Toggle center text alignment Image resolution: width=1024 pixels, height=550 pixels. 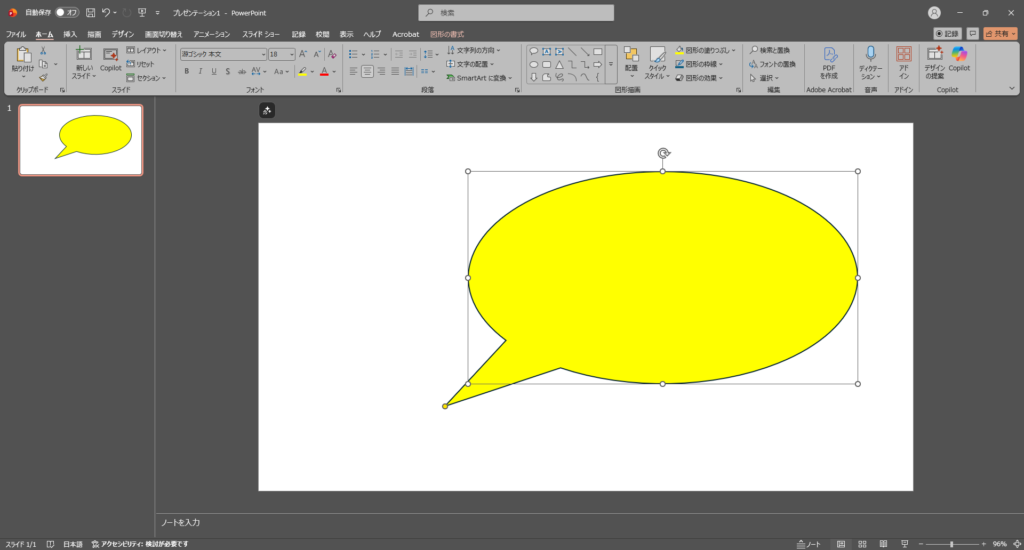pyautogui.click(x=367, y=72)
